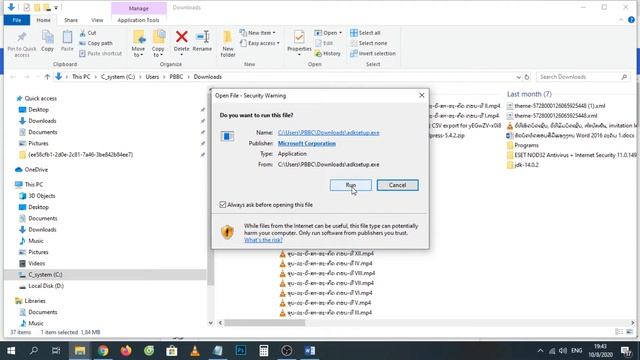Close the Open File Security Warning dialog
Viewport: 640px width, 360px height.
click(422, 96)
